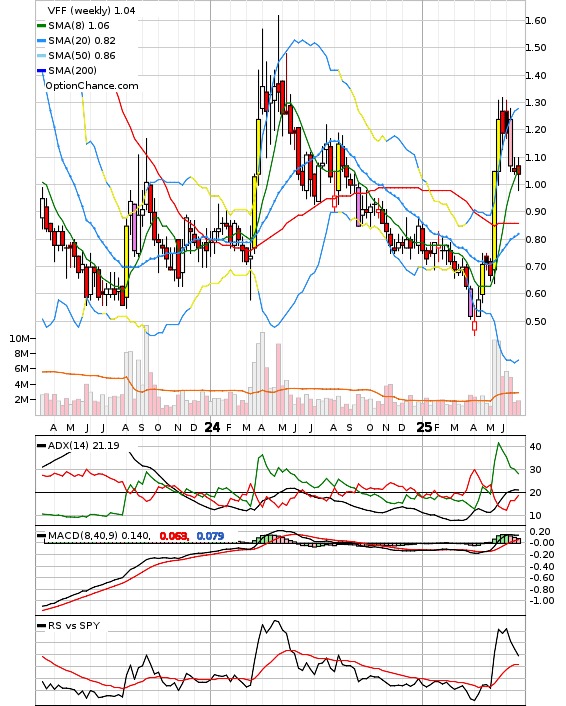Click the 24 year marker on time axis

[x=212, y=427]
